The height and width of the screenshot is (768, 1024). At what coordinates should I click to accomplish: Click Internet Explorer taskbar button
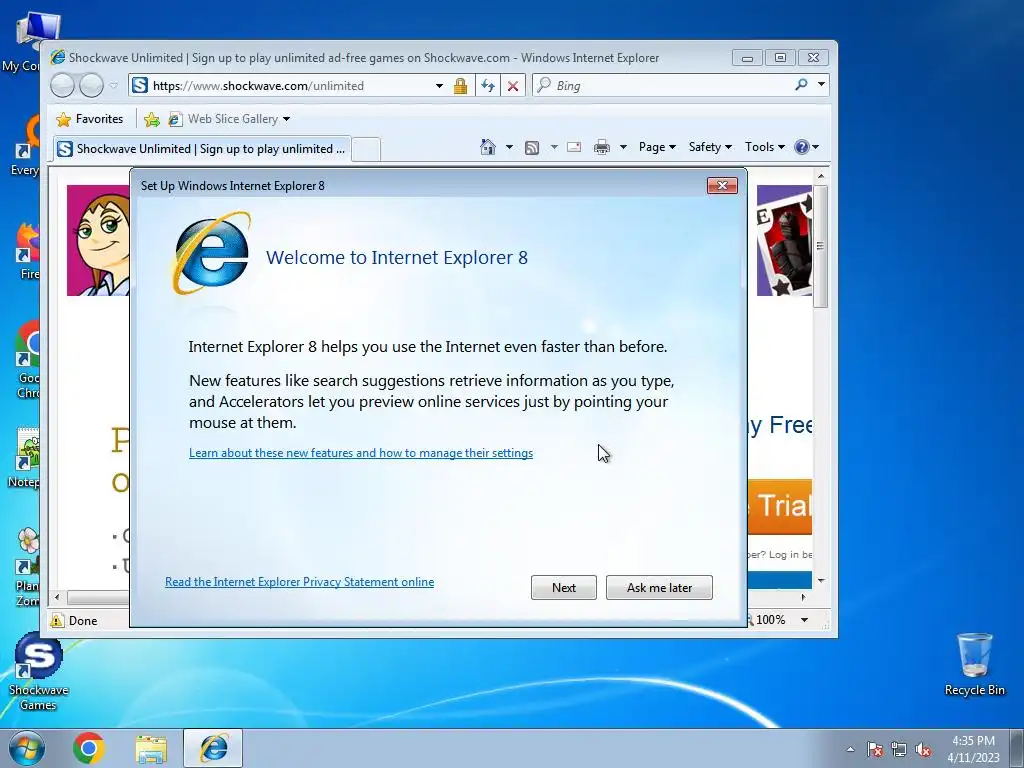214,748
